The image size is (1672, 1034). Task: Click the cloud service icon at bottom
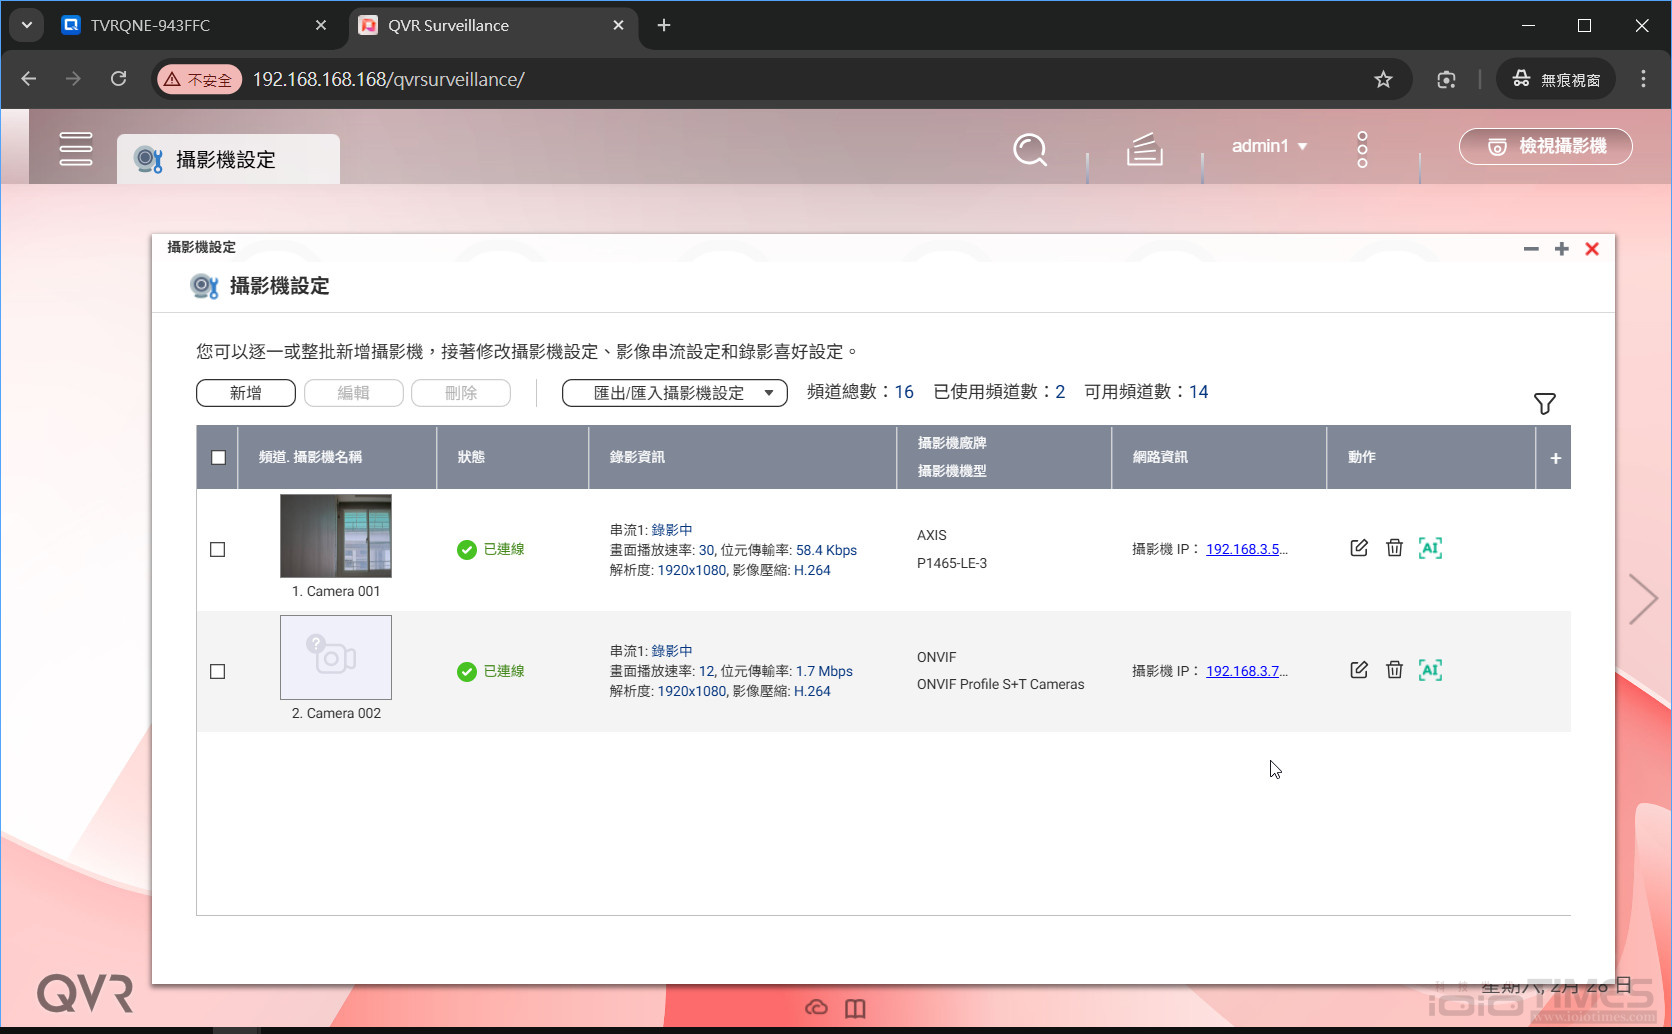tap(817, 1008)
